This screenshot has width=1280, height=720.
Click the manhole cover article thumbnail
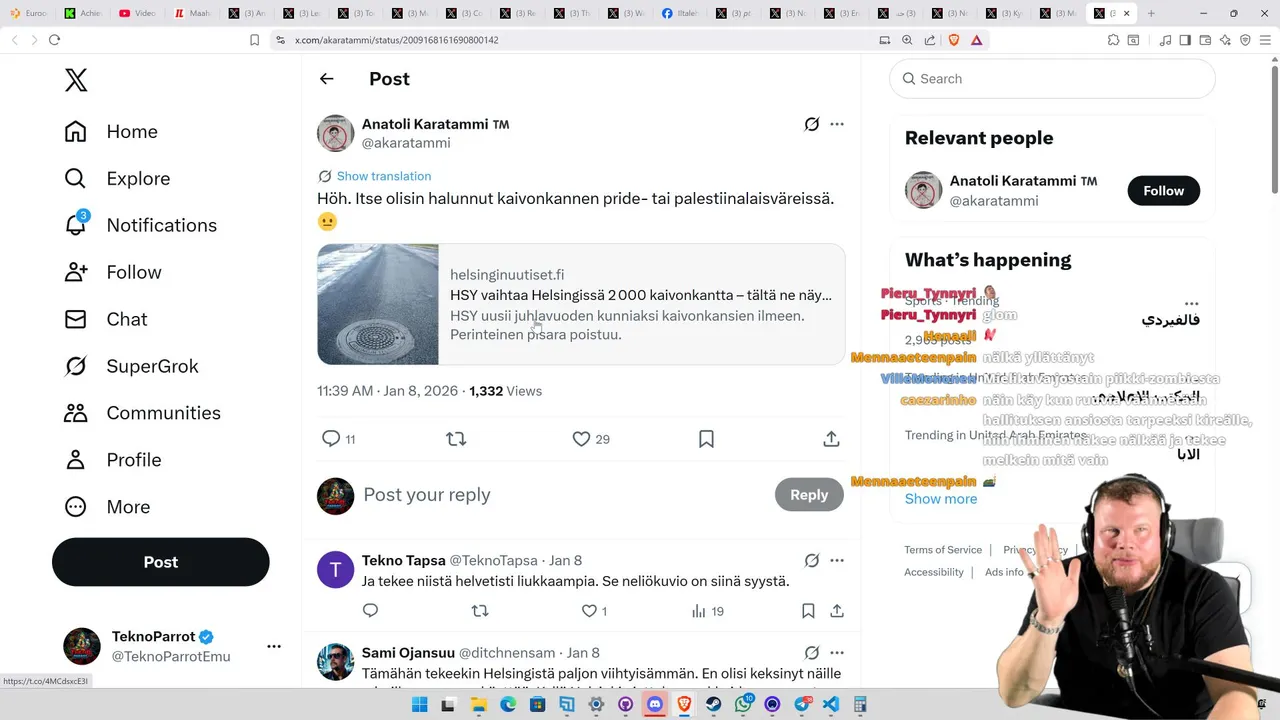[378, 304]
